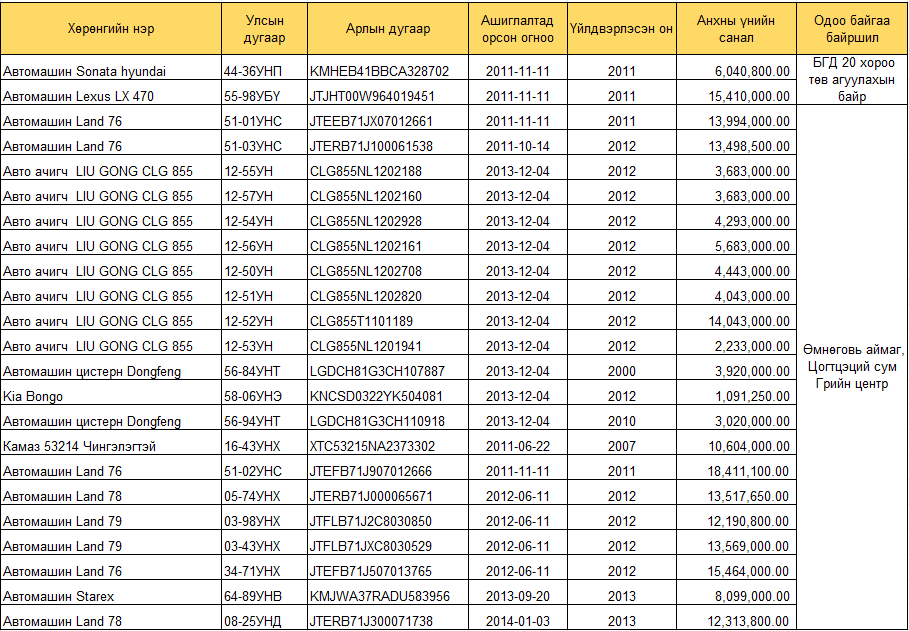The image size is (909, 631).
Task: Click the Автомашин Lexus LX 470 cell
Action: click(79, 96)
